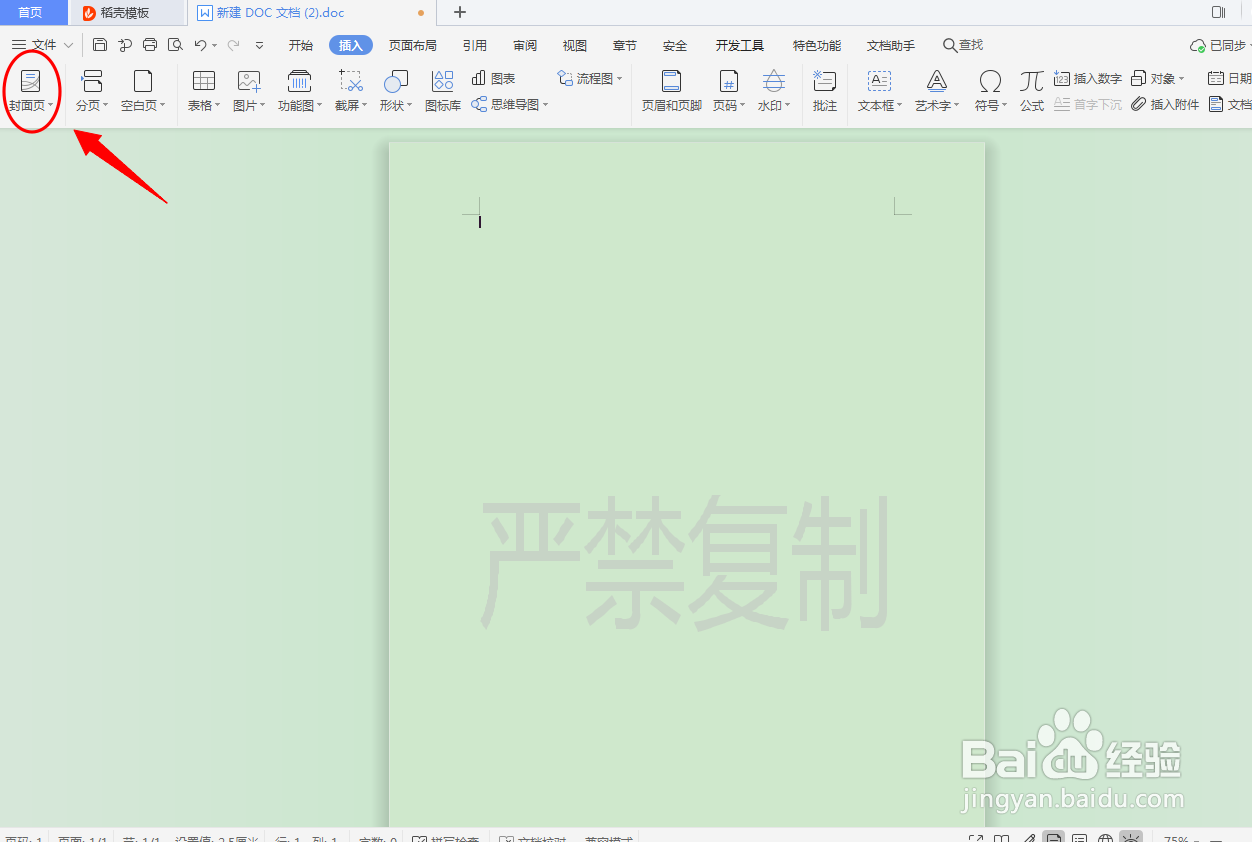Insert a 图表 chart
Screen dimensions: 1252x842
click(x=493, y=78)
